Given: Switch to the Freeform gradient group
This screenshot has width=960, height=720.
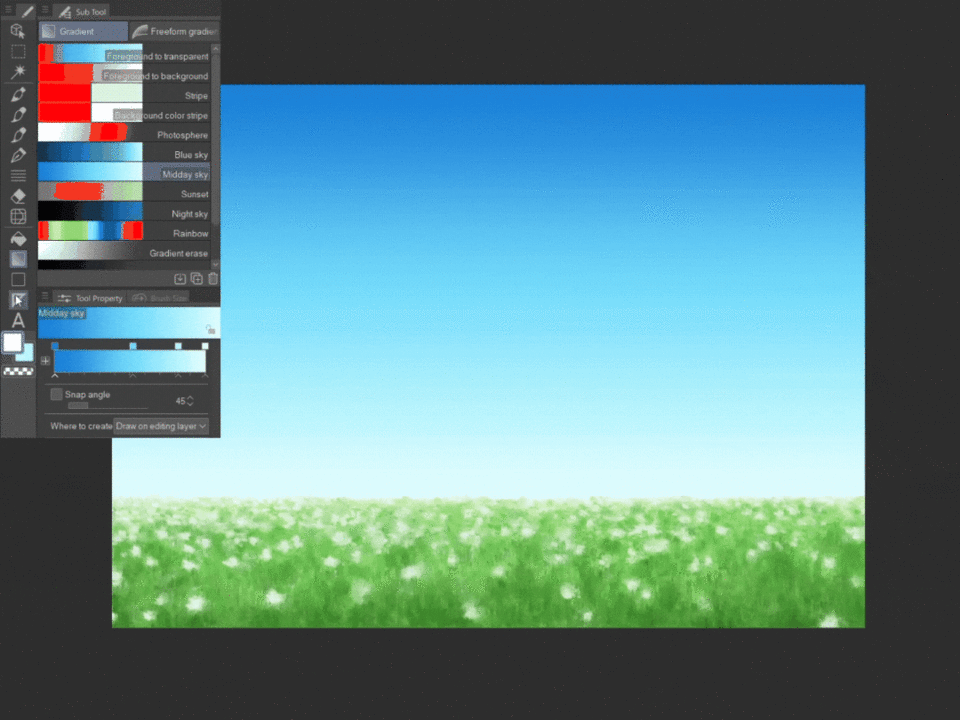Looking at the screenshot, I should [175, 31].
